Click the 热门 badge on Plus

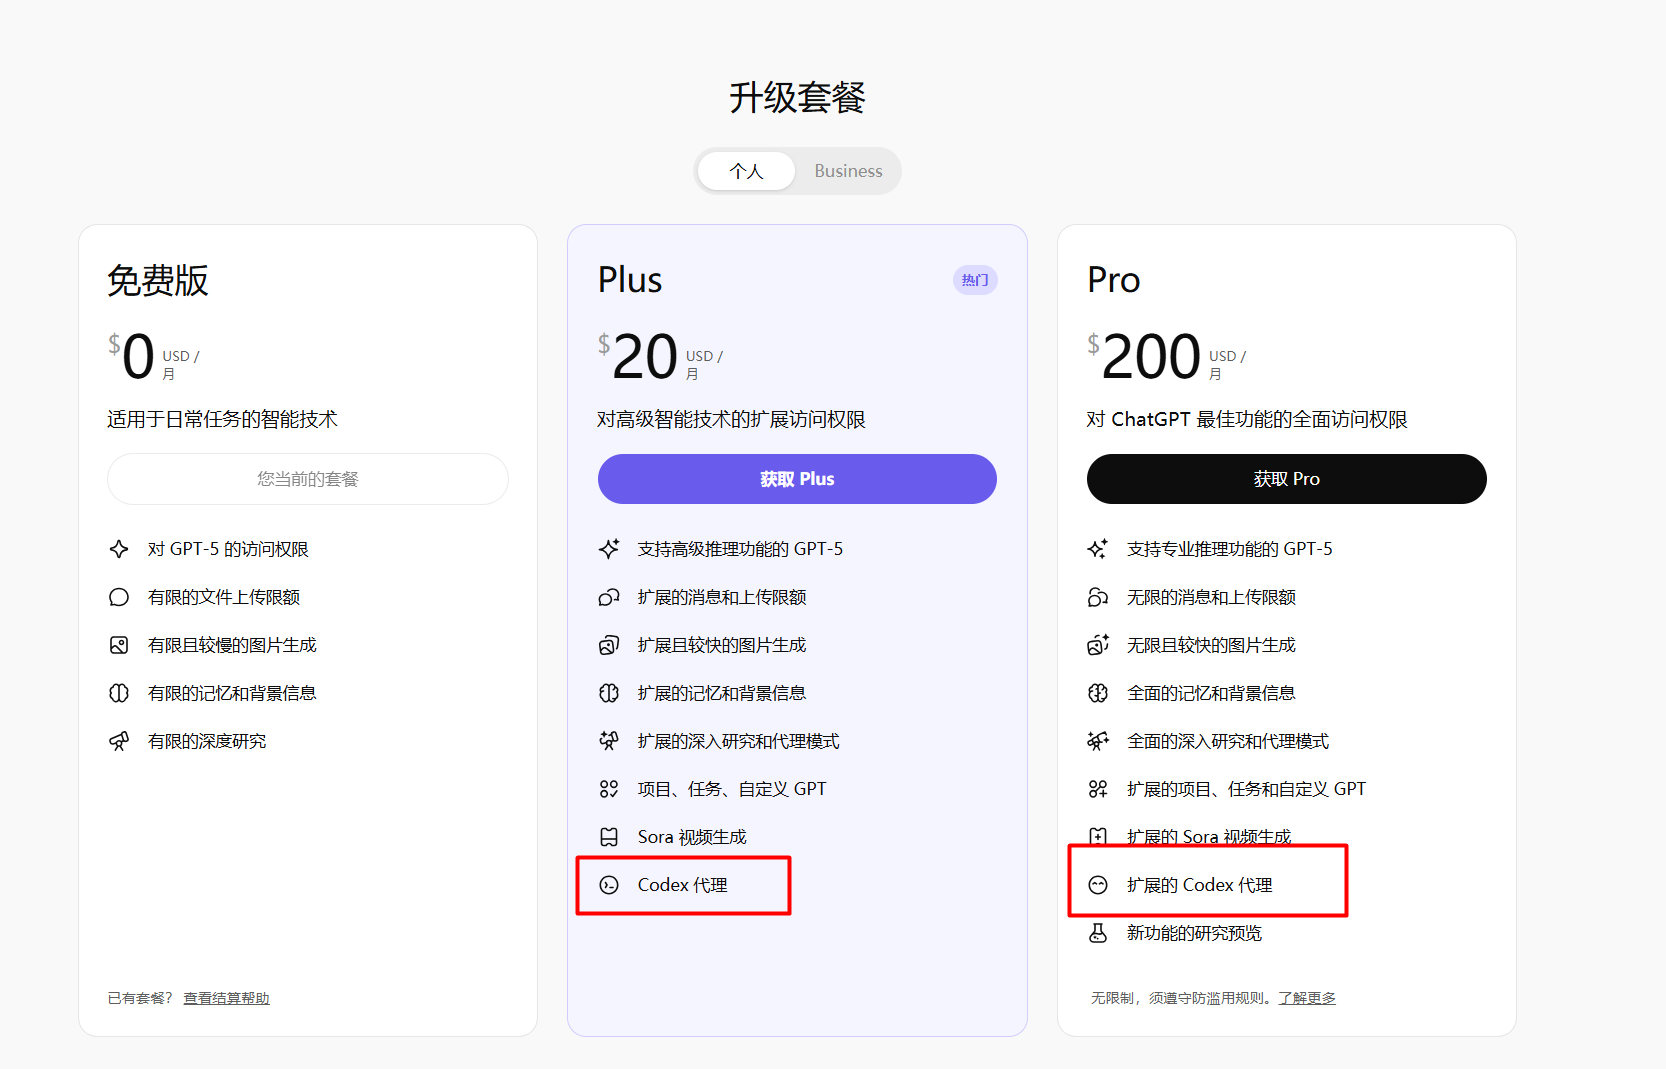click(x=975, y=280)
